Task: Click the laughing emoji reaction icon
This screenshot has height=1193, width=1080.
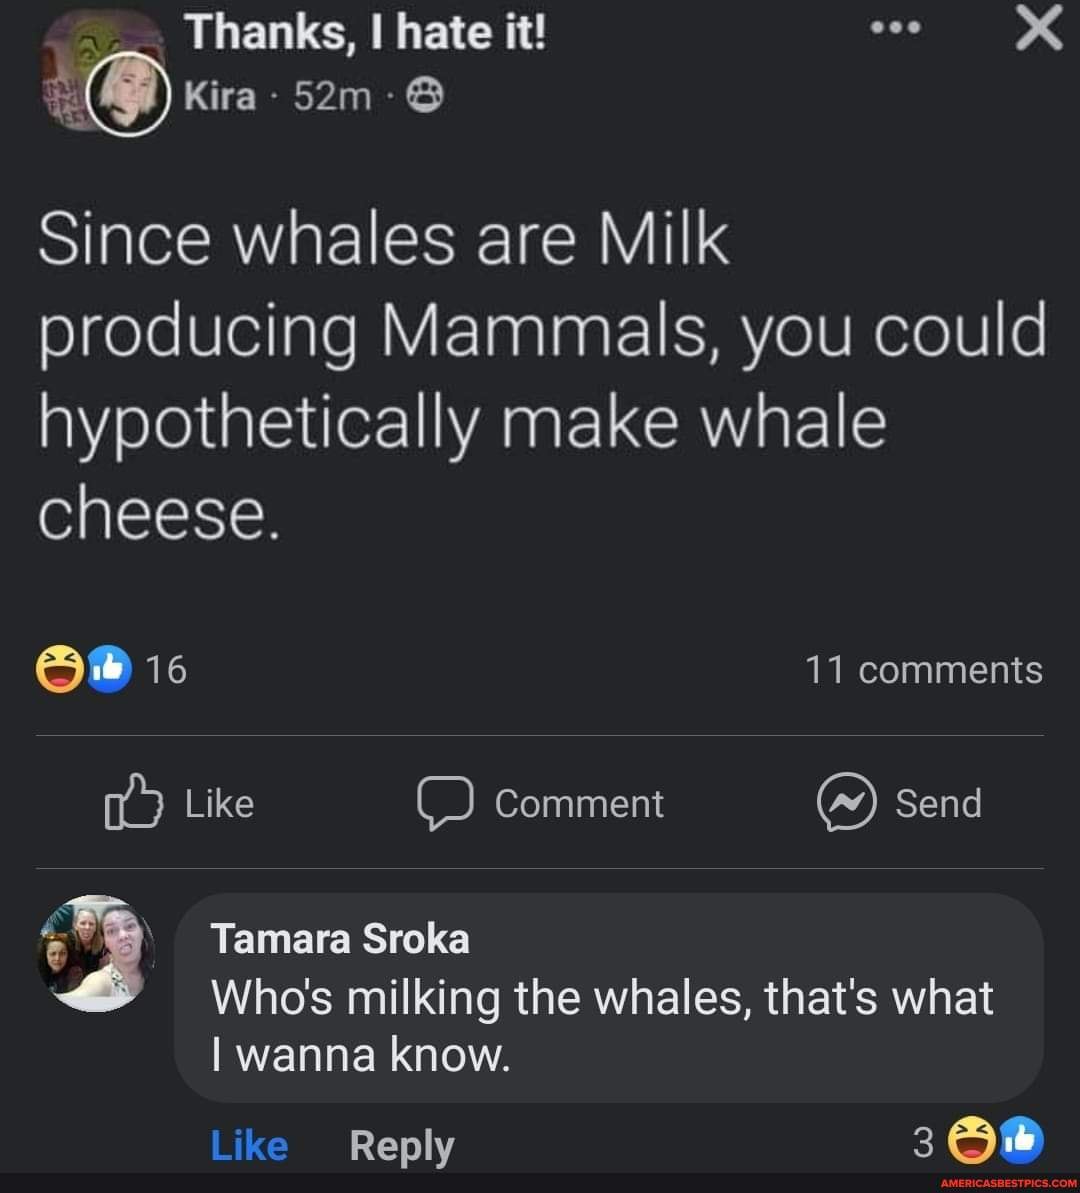Action: point(62,668)
